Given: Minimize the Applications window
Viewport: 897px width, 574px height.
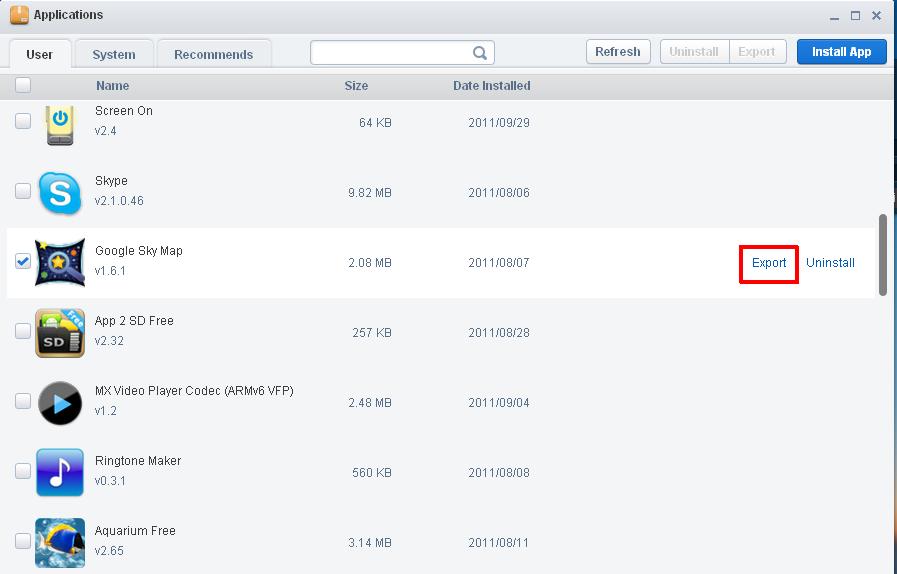Looking at the screenshot, I should (x=835, y=17).
